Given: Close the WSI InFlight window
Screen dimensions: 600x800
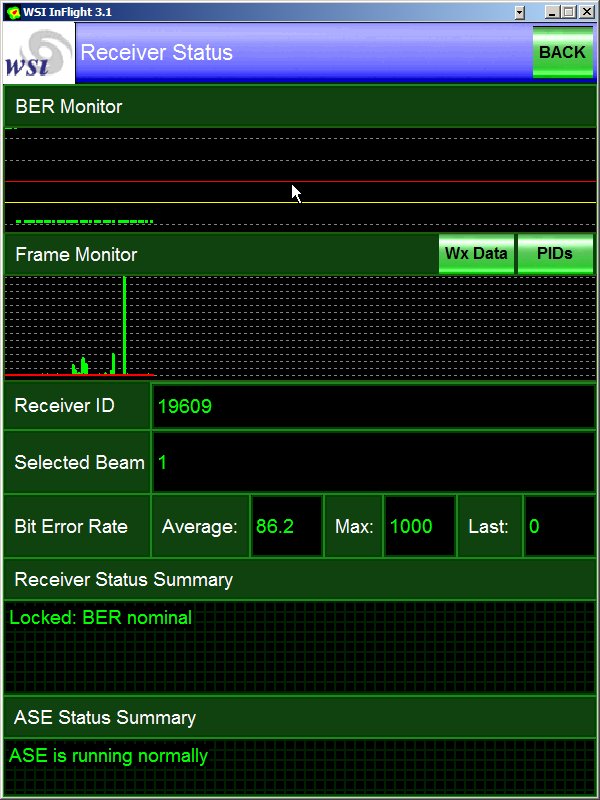Looking at the screenshot, I should pos(587,12).
